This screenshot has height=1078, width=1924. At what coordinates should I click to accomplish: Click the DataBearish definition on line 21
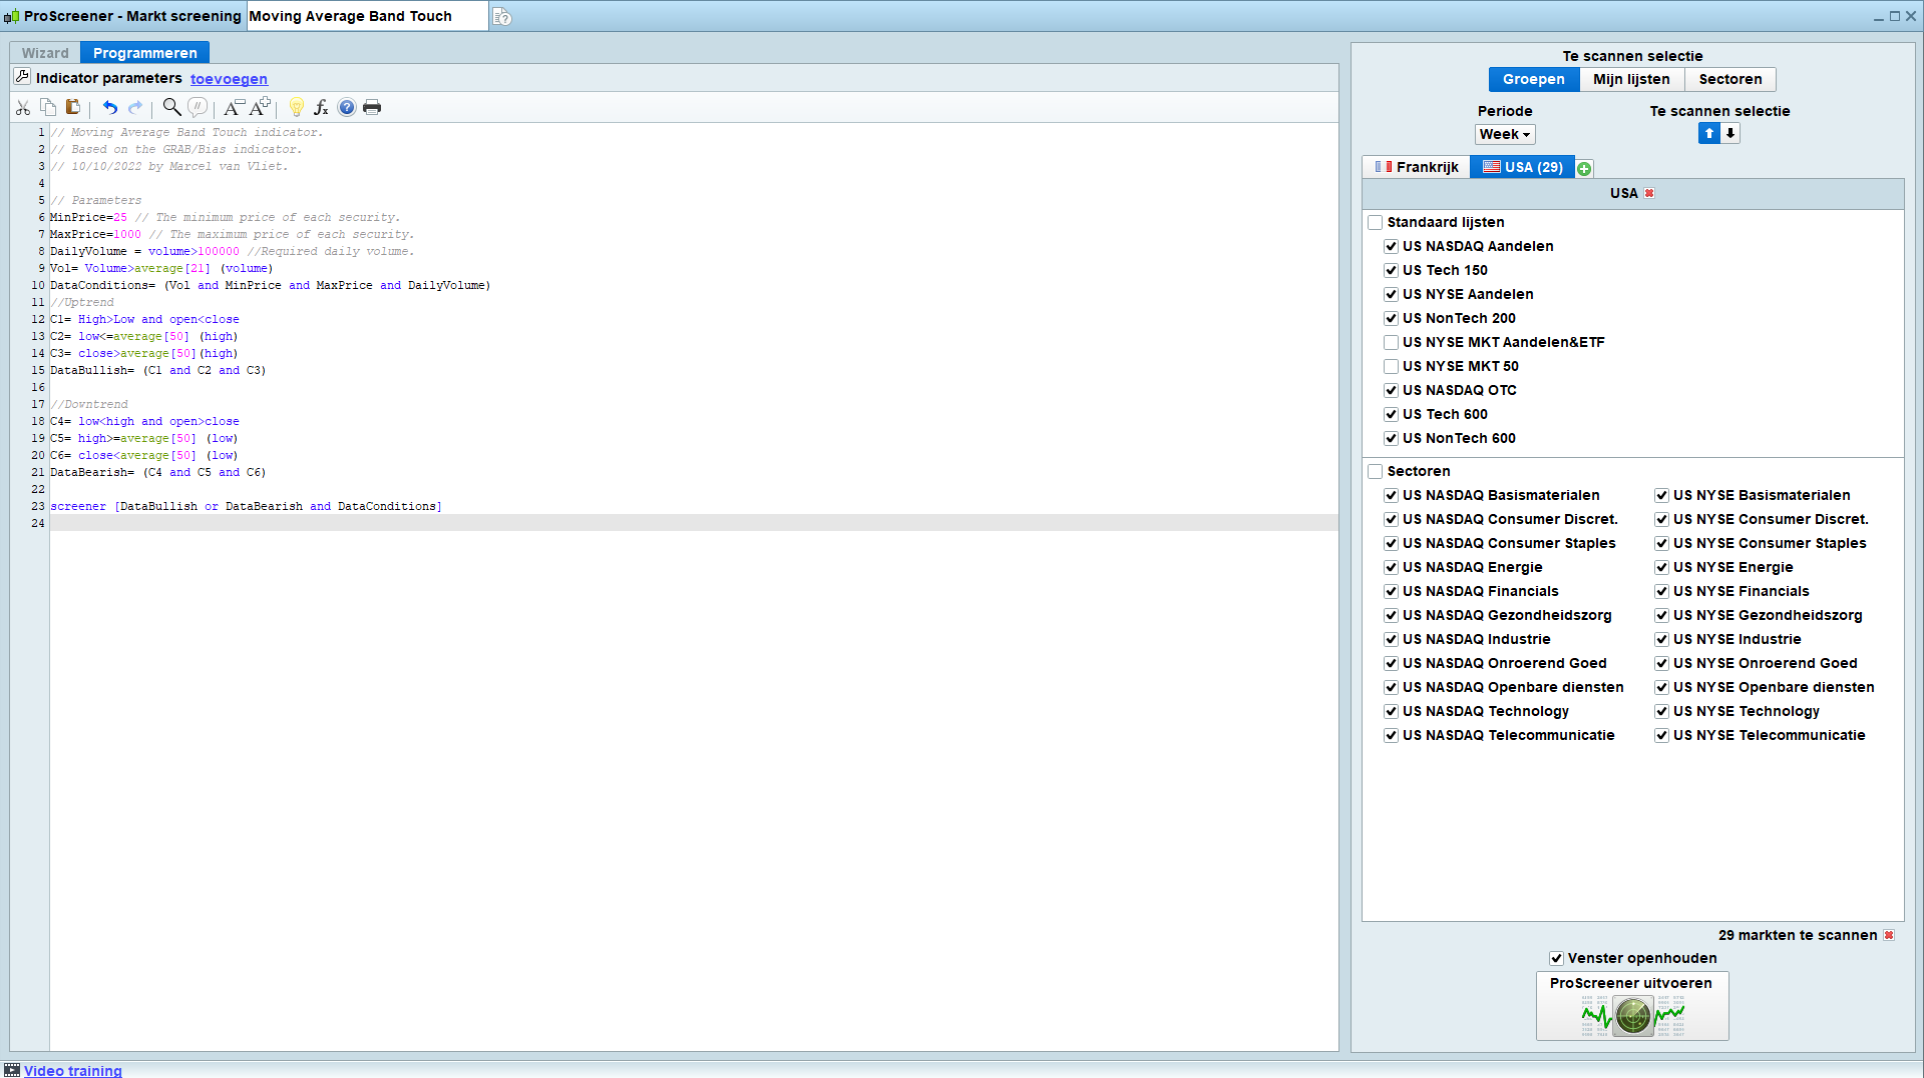[158, 472]
